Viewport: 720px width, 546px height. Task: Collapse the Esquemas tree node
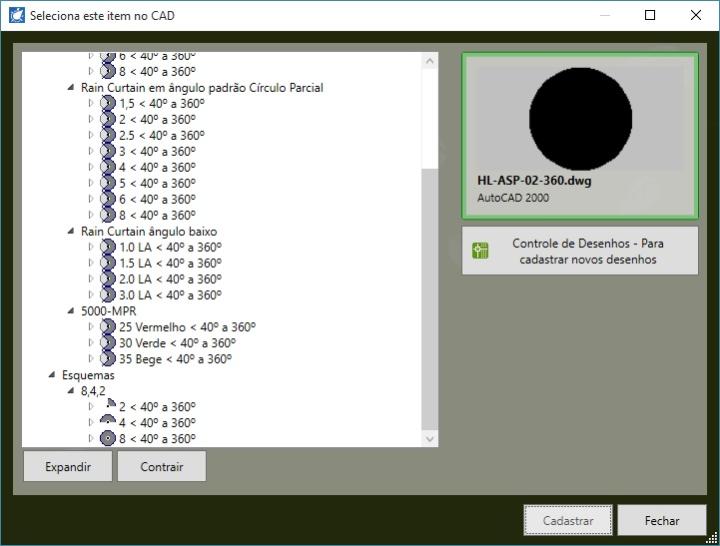coord(51,375)
